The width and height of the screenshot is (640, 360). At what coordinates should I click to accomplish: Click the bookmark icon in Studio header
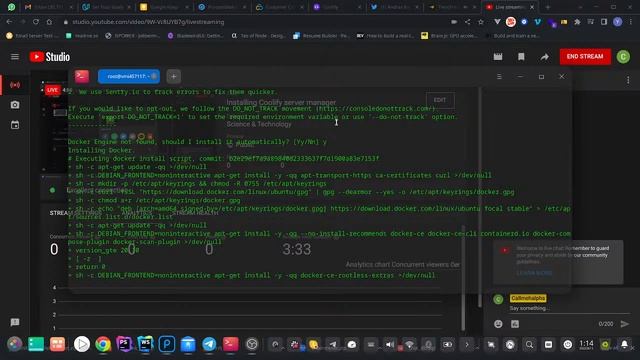pos(521,57)
